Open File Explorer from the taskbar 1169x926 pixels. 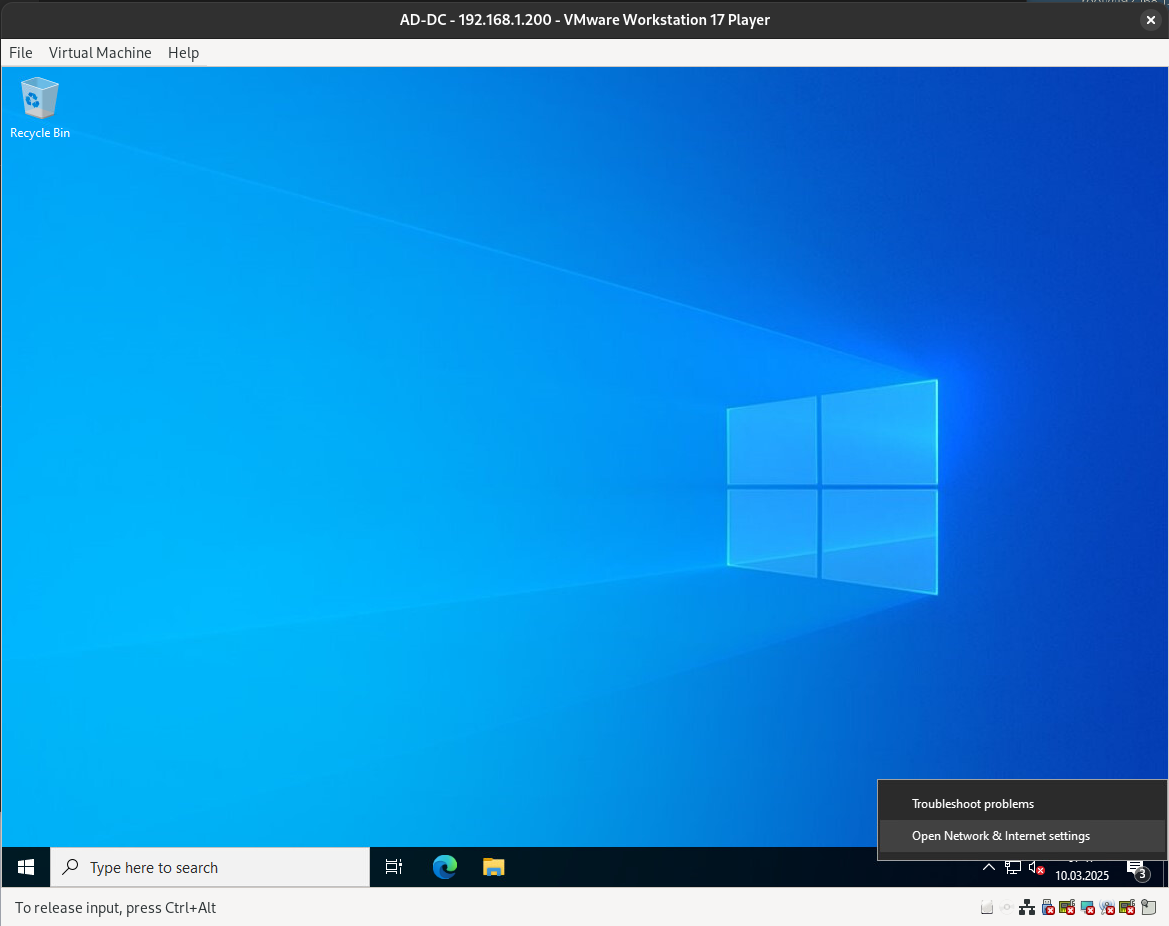click(494, 867)
